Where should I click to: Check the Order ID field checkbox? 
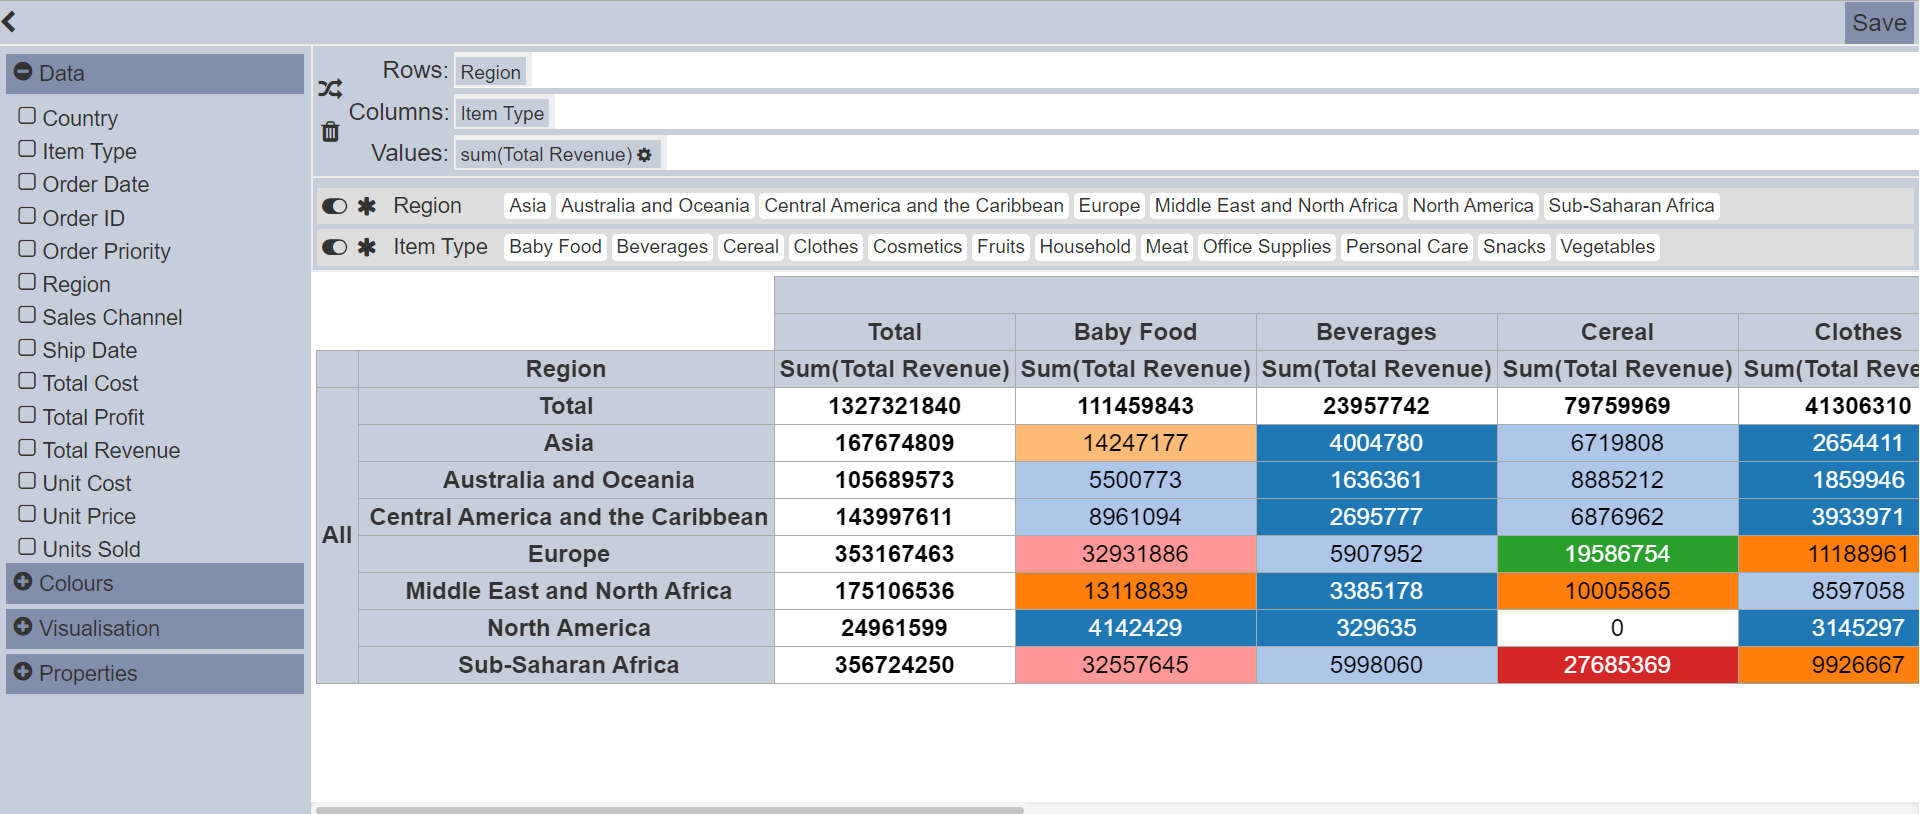coord(27,216)
